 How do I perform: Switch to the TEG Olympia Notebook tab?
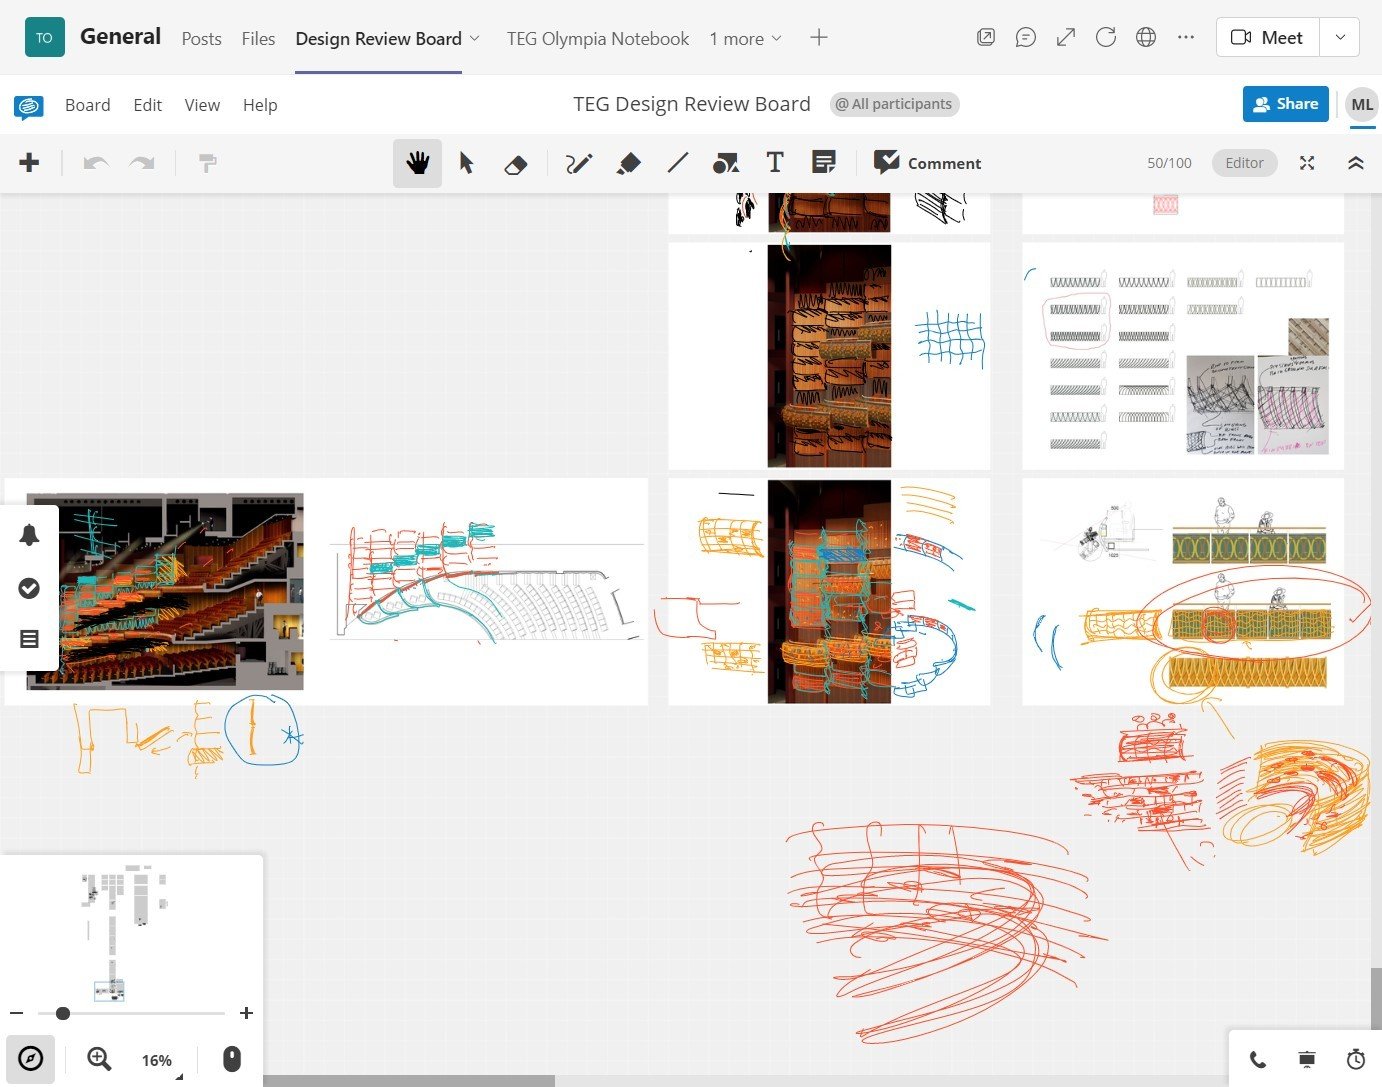(x=597, y=39)
